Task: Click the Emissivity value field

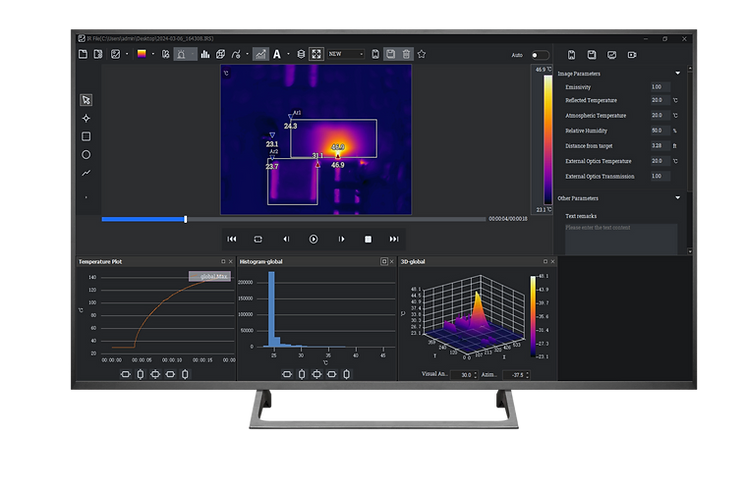Action: tap(658, 87)
